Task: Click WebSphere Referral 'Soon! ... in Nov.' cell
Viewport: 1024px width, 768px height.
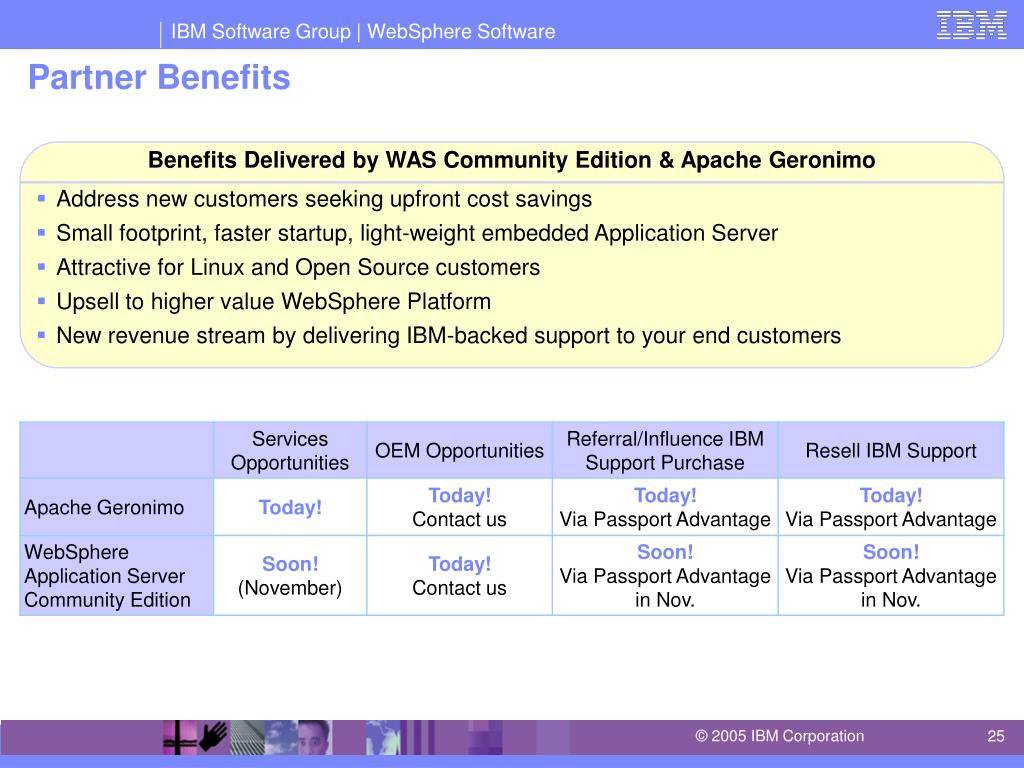Action: (x=665, y=575)
